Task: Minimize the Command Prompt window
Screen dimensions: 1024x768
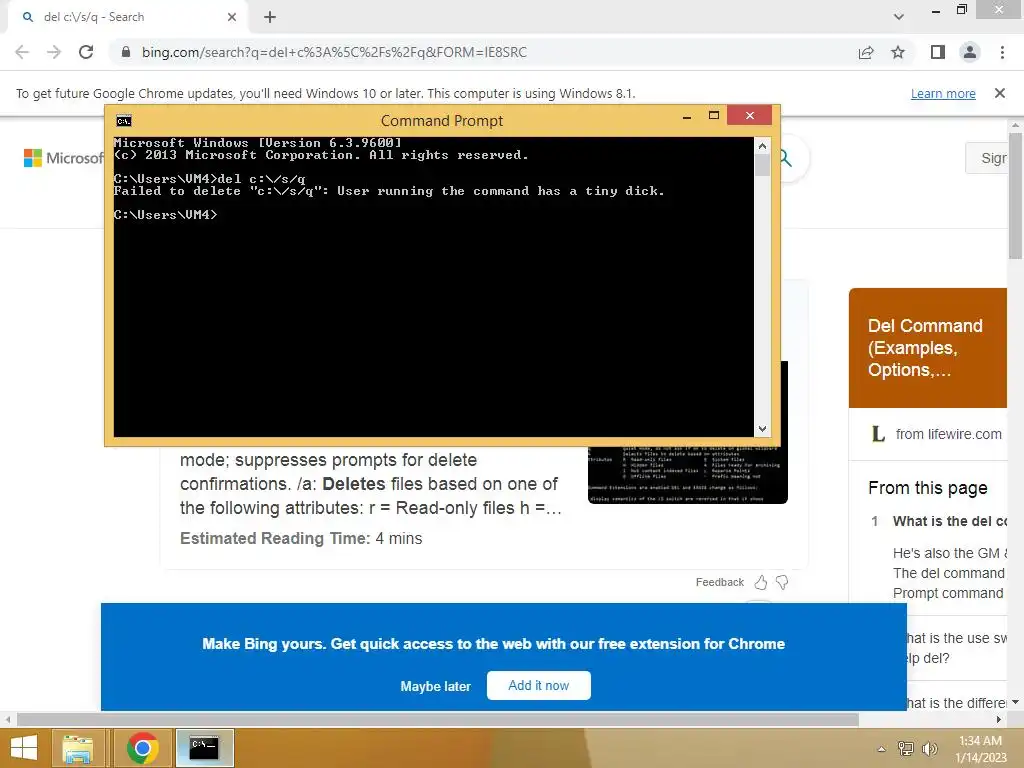Action: (687, 117)
